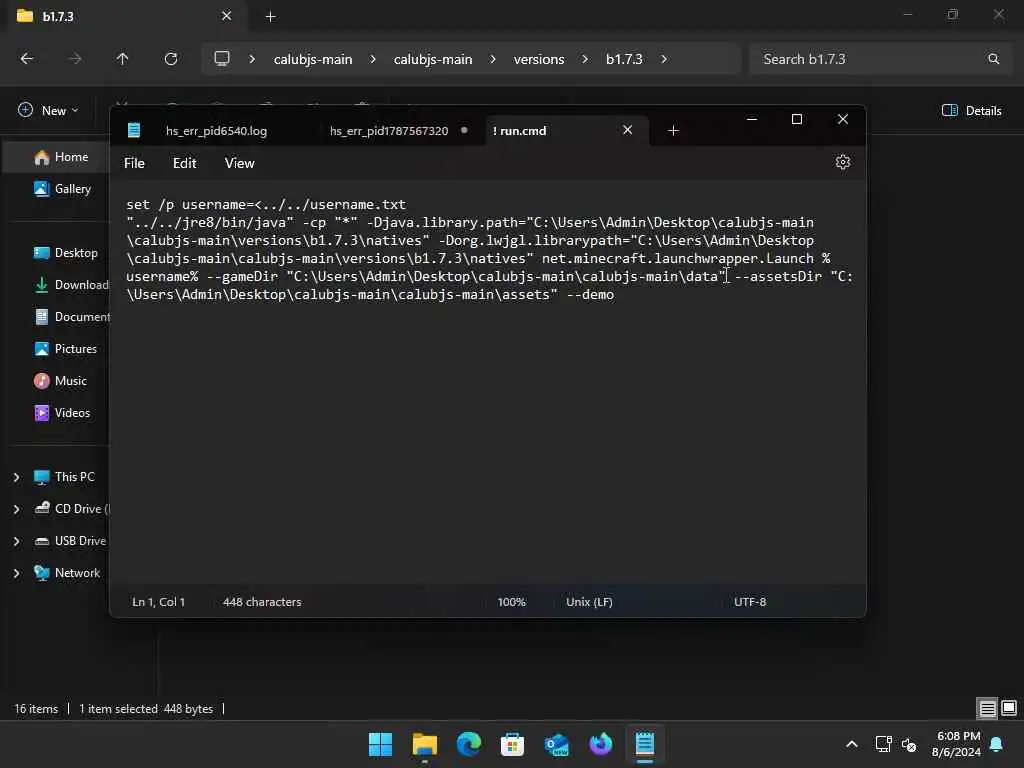Go up one folder level
This screenshot has height=768, width=1024.
[x=122, y=59]
